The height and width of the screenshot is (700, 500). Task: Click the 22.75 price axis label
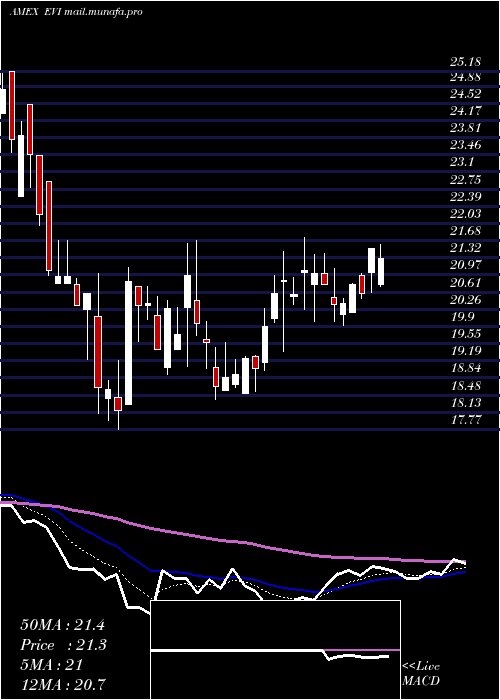point(465,180)
